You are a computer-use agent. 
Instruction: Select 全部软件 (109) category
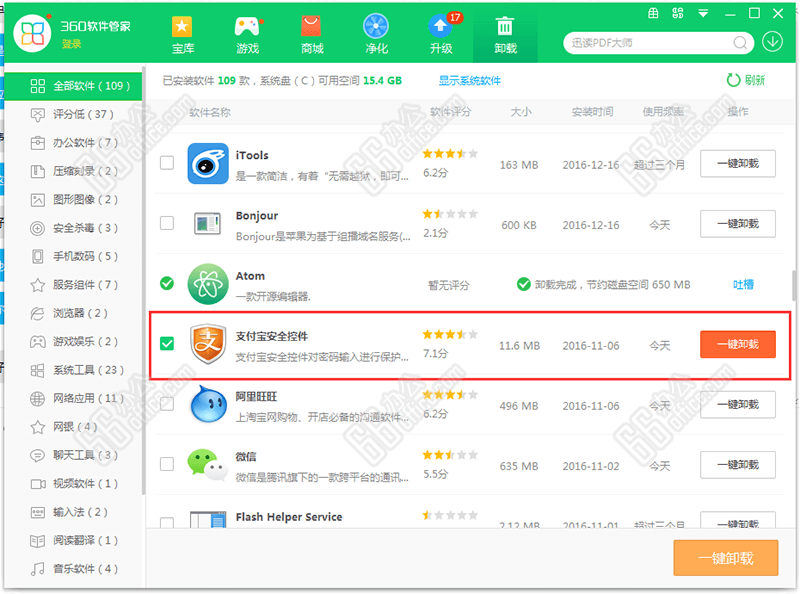(x=73, y=86)
